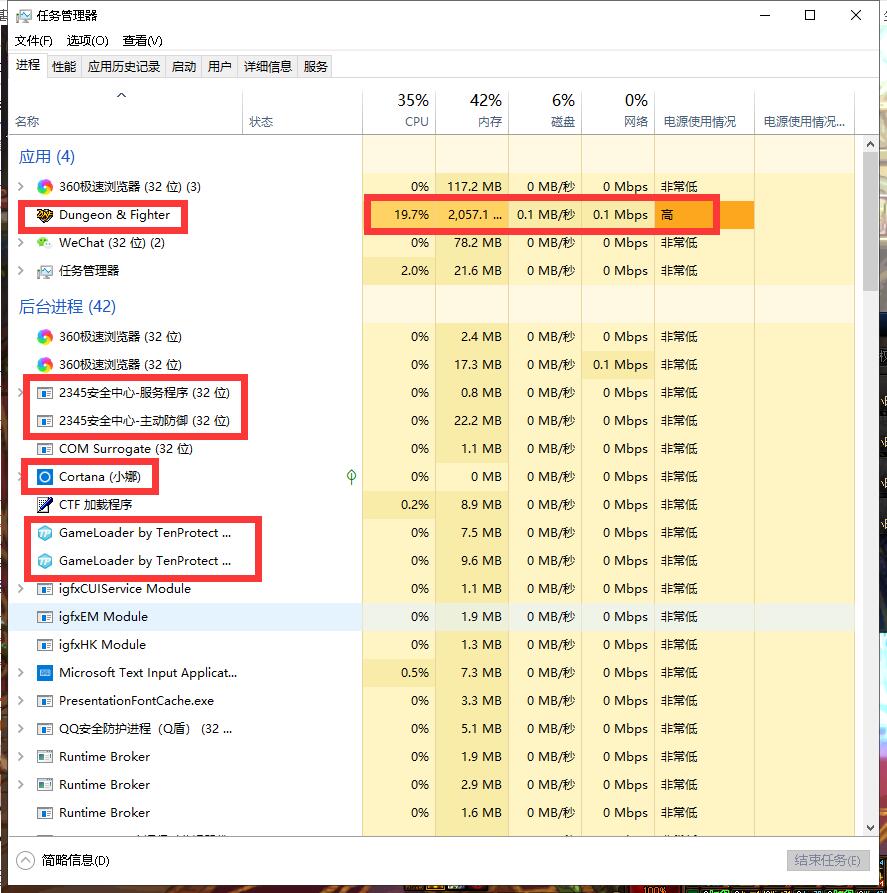Click the igfxEM Module icon
The width and height of the screenshot is (887, 893).
pos(44,617)
